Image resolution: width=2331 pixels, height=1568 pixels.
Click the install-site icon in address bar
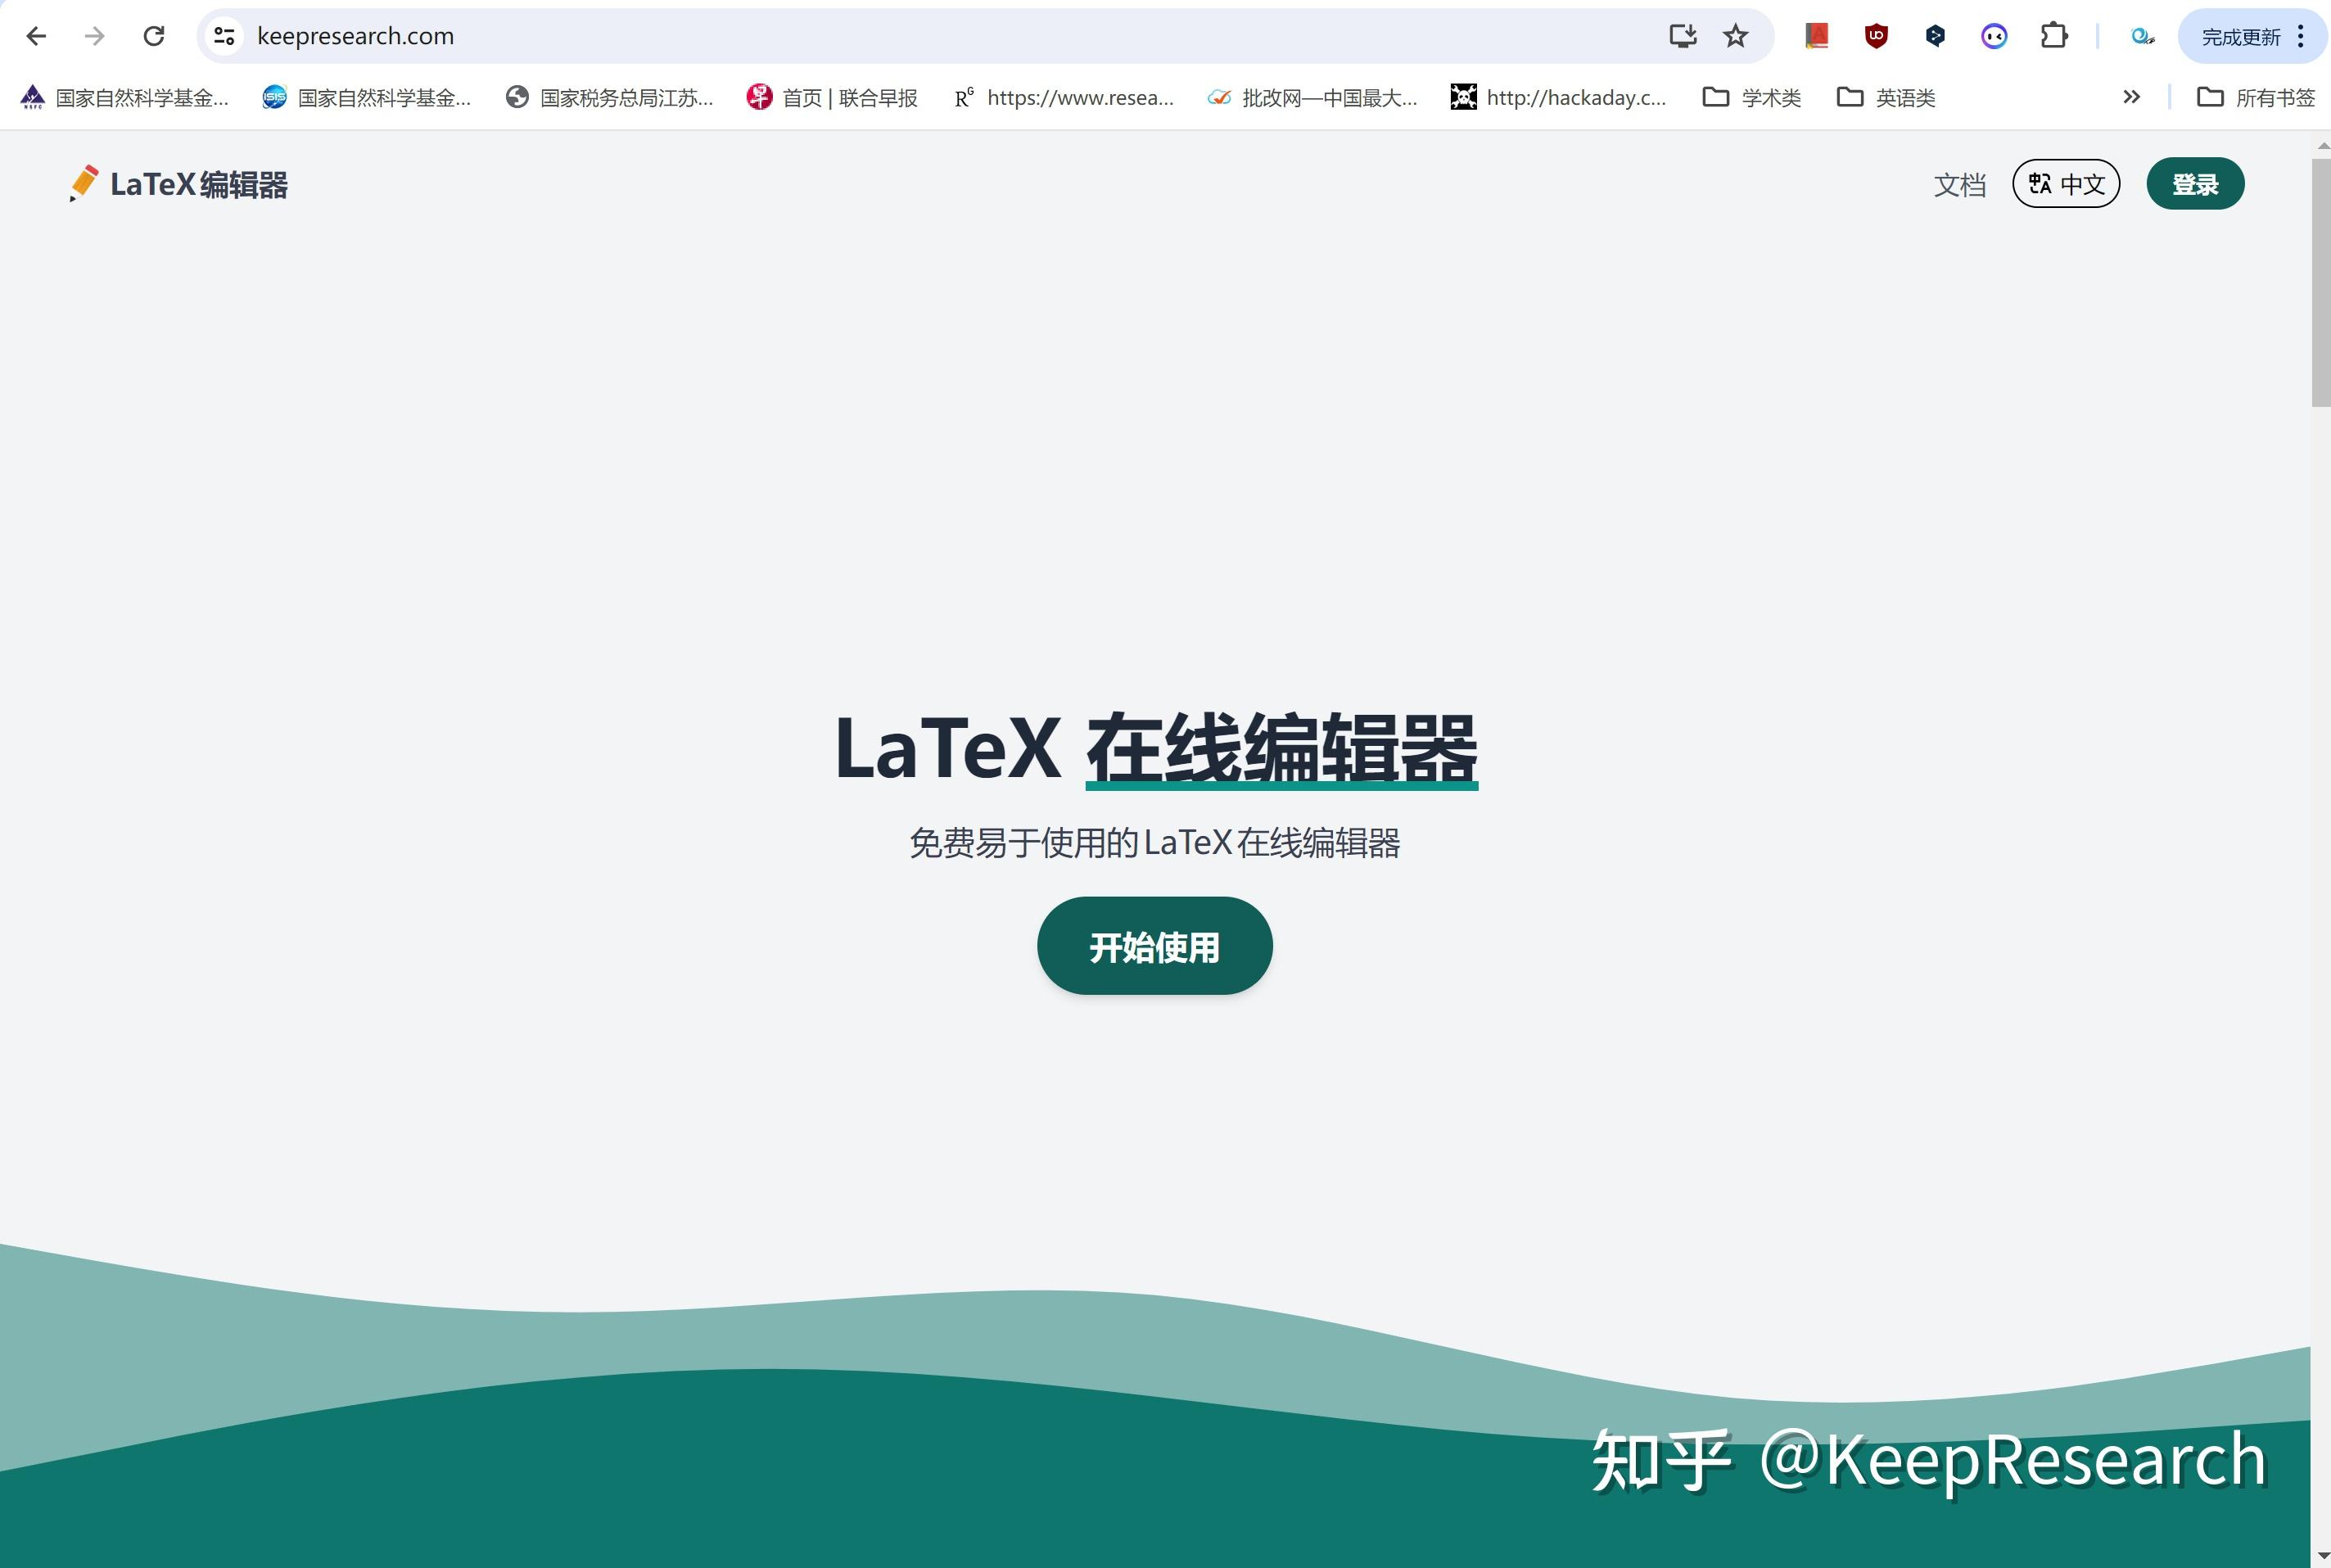[x=1684, y=35]
